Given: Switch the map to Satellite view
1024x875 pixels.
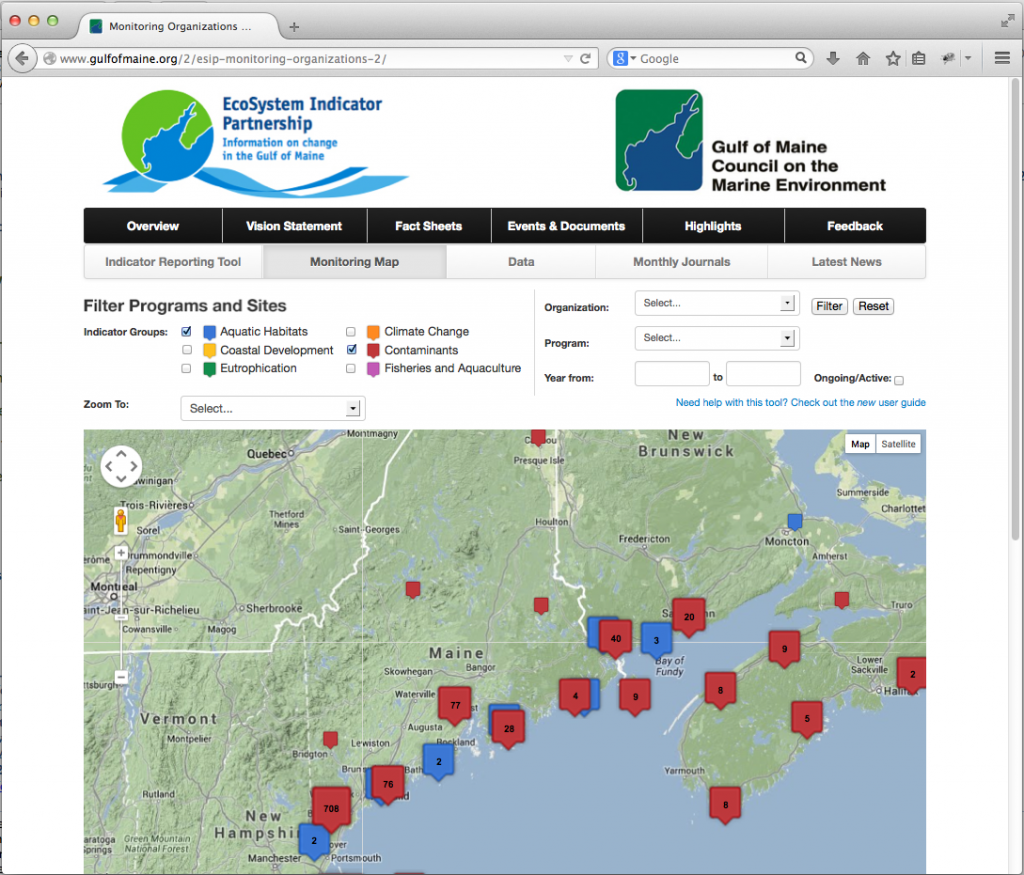Looking at the screenshot, I should pos(898,444).
